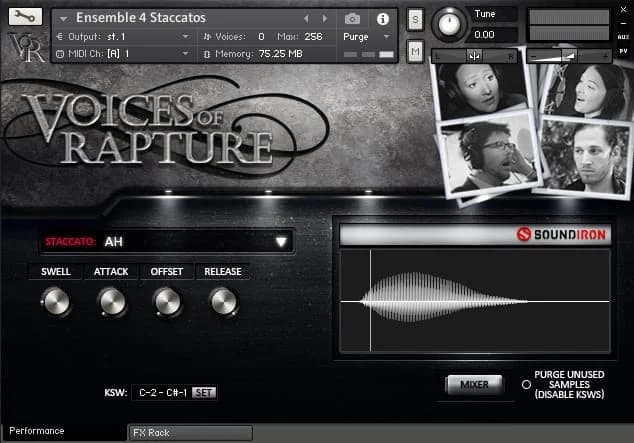Show instrument info with the i icon
The height and width of the screenshot is (443, 634).
[383, 19]
